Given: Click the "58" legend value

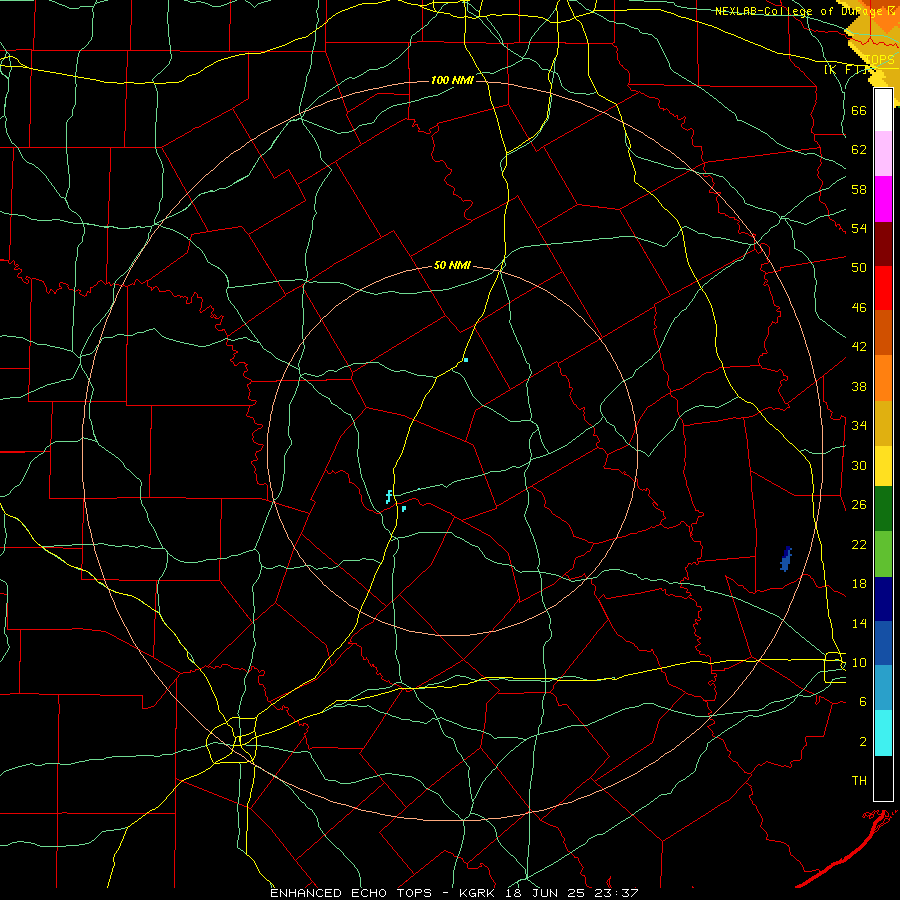Looking at the screenshot, I should [x=859, y=189].
